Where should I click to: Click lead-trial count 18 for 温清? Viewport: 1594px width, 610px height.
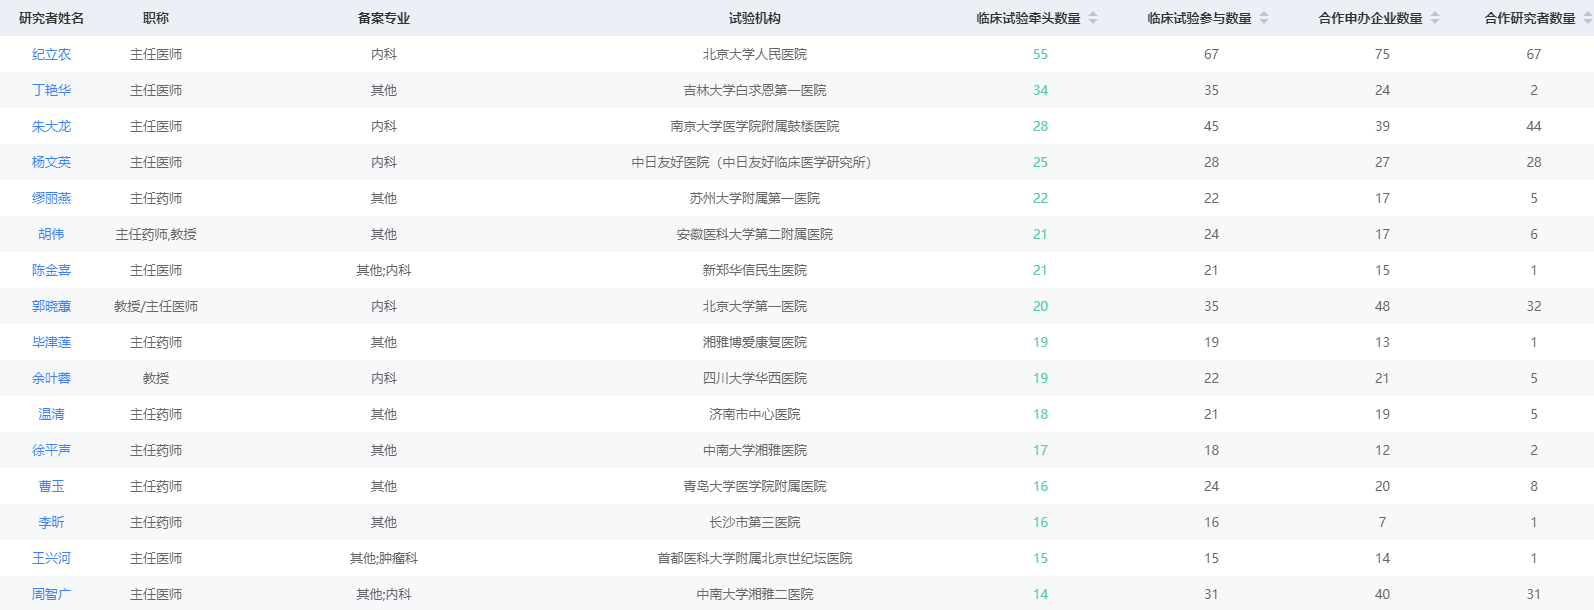(x=1040, y=414)
